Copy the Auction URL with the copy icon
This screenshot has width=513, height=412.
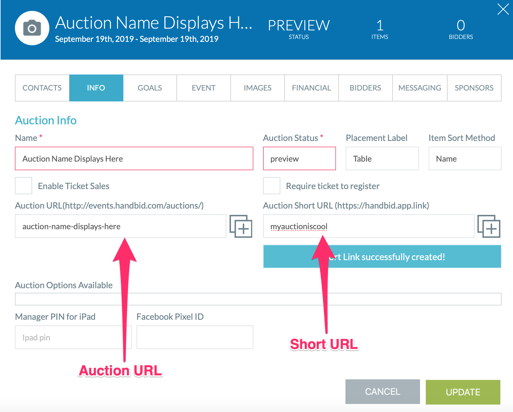click(241, 226)
